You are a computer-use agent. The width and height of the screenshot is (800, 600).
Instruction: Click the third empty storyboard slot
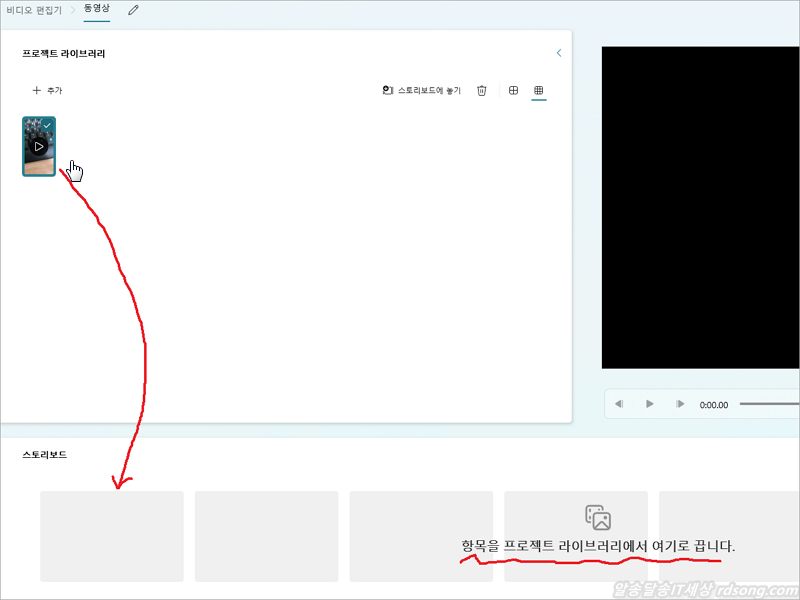click(421, 536)
